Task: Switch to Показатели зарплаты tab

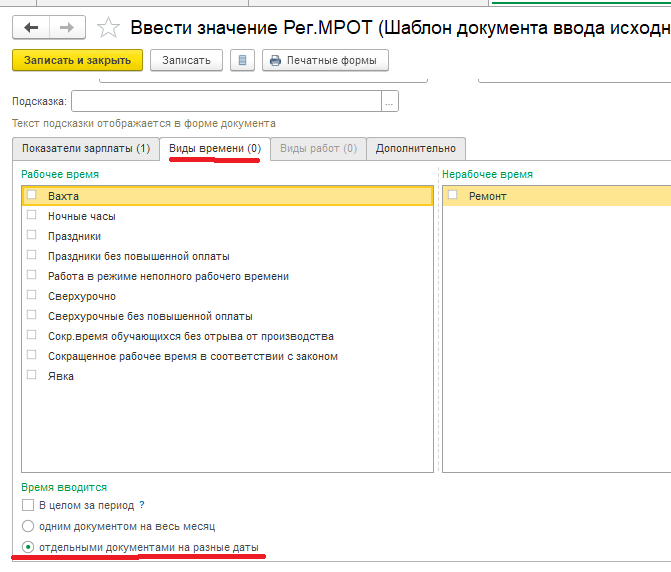Action: pyautogui.click(x=86, y=149)
